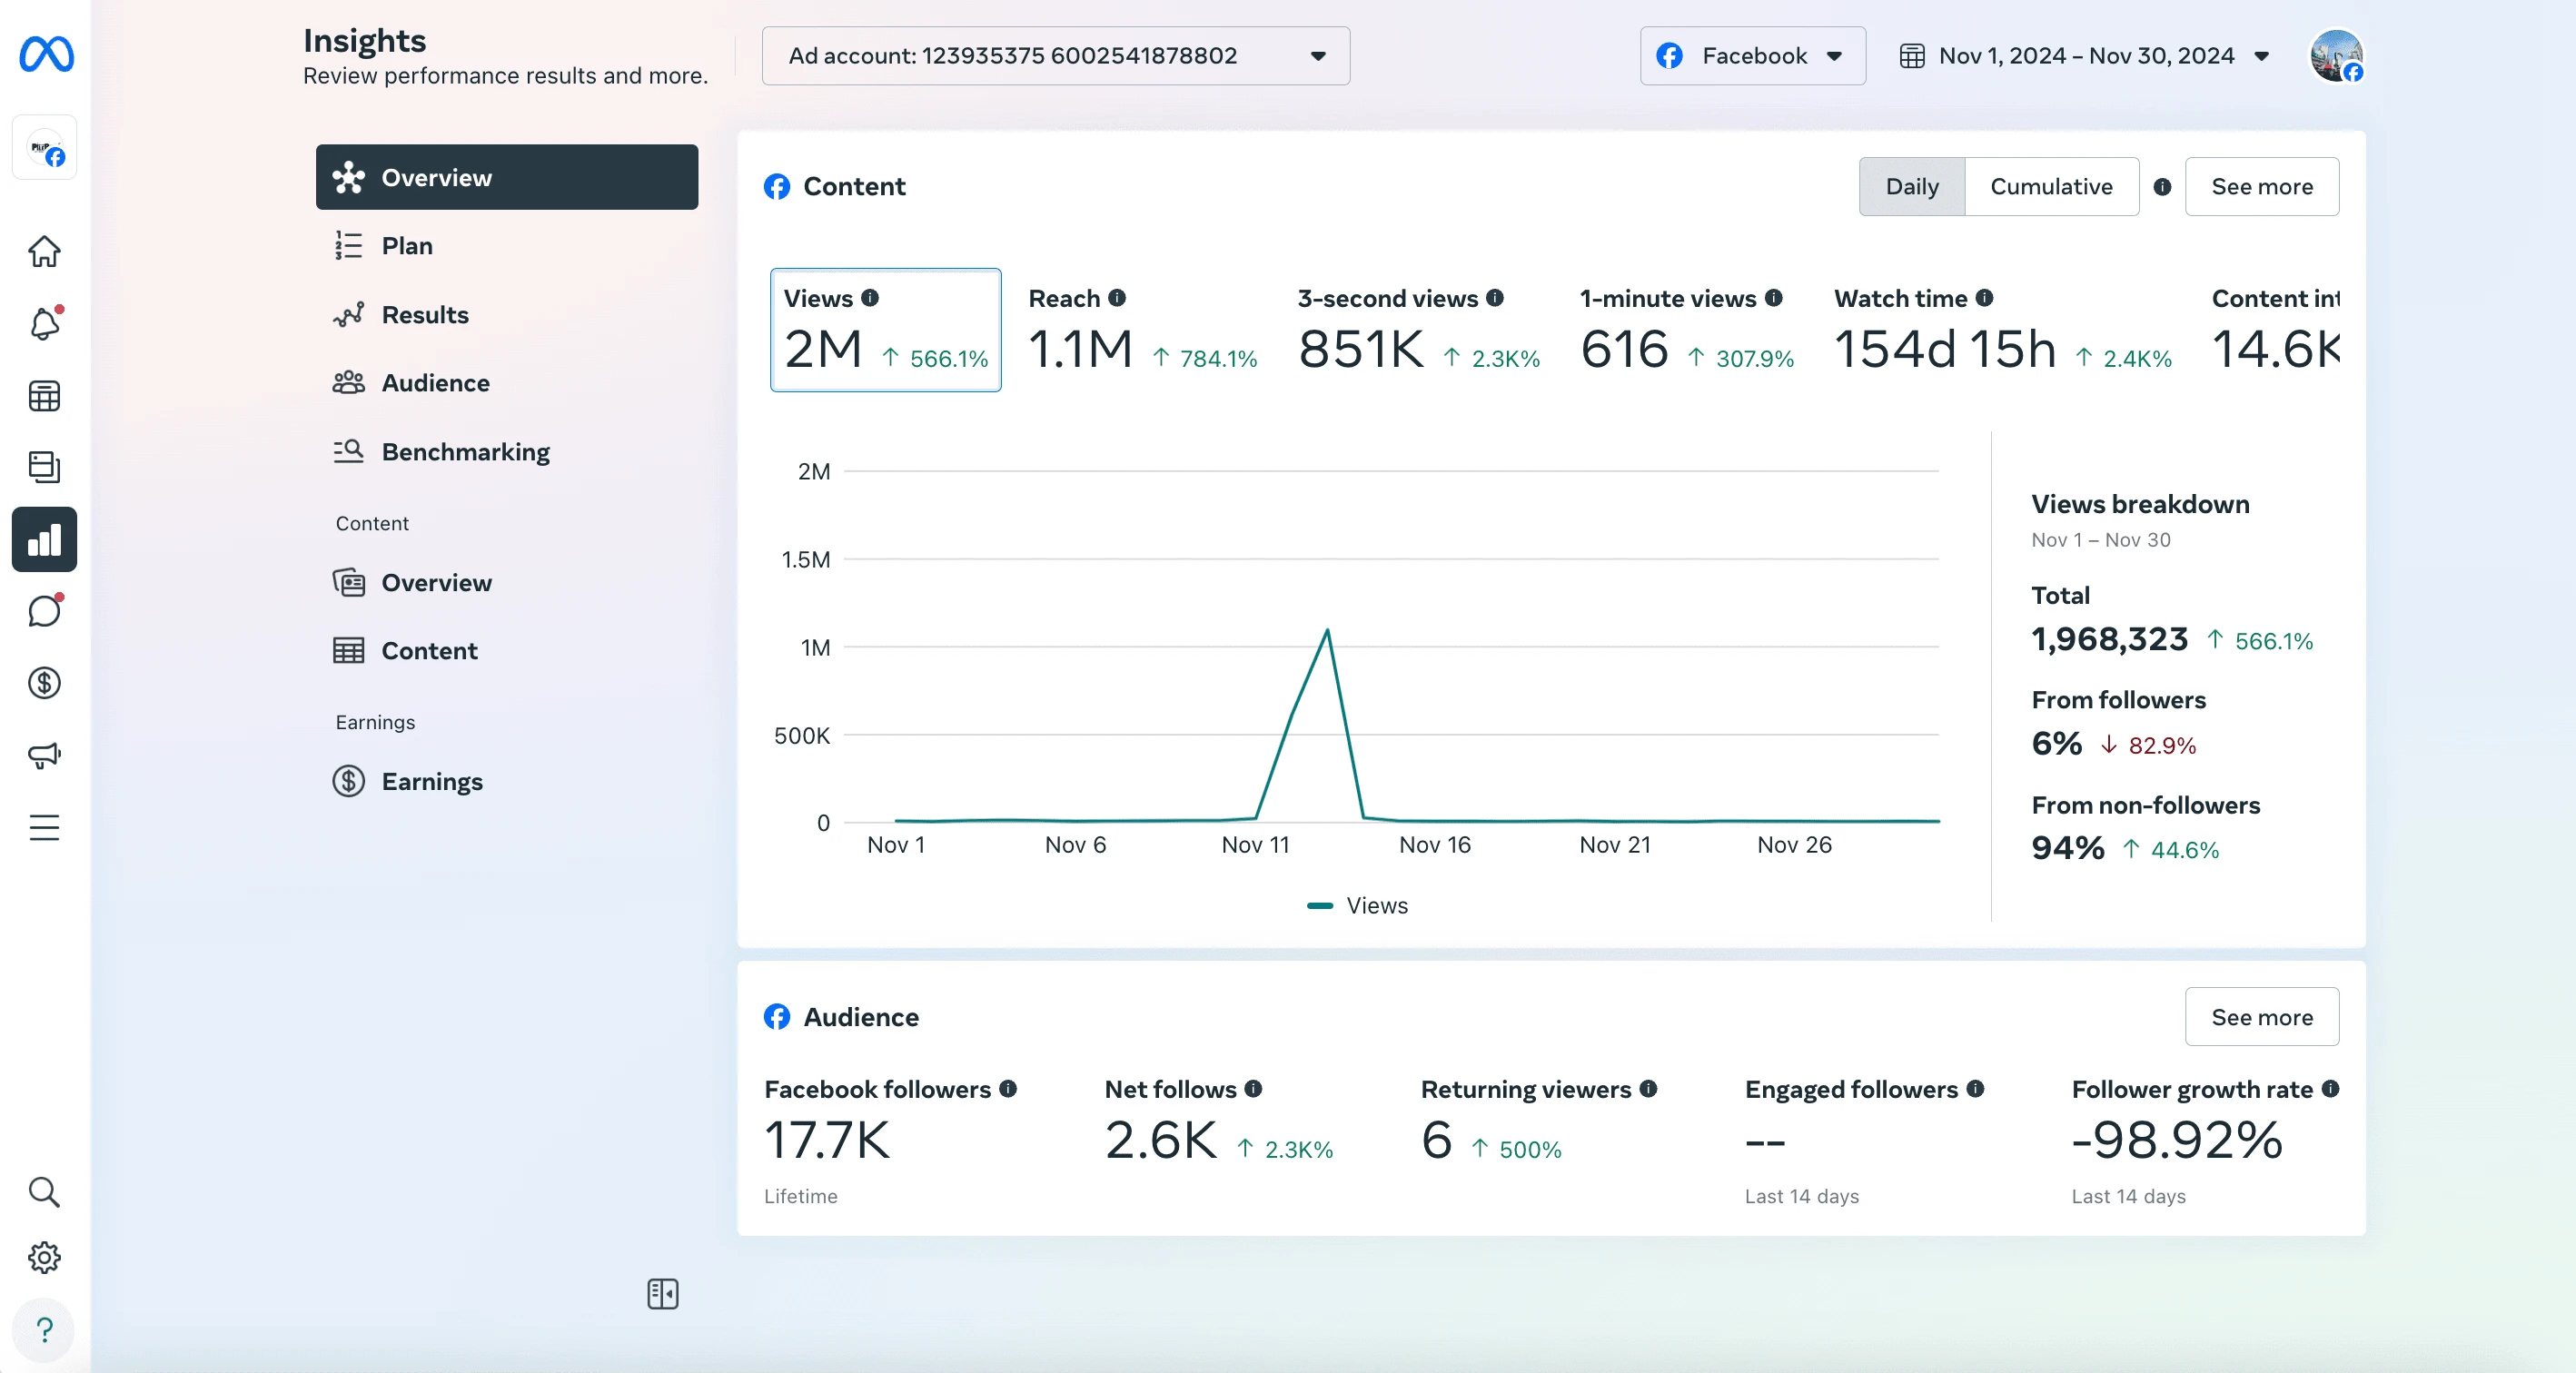Viewport: 2576px width, 1373px height.
Task: Open the All tools hamburger icon
Action: (x=44, y=827)
